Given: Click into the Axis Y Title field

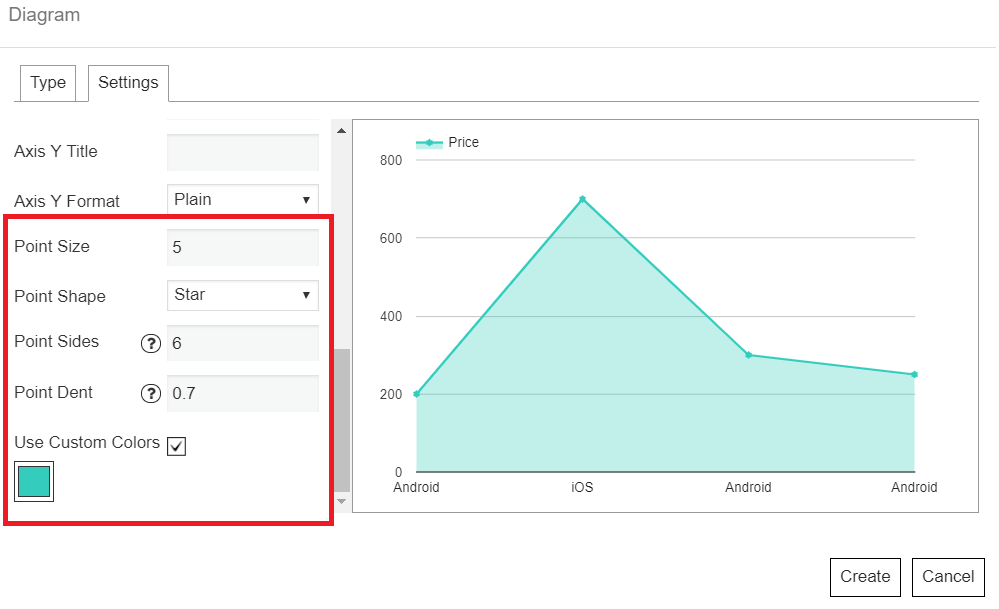Looking at the screenshot, I should [x=243, y=152].
